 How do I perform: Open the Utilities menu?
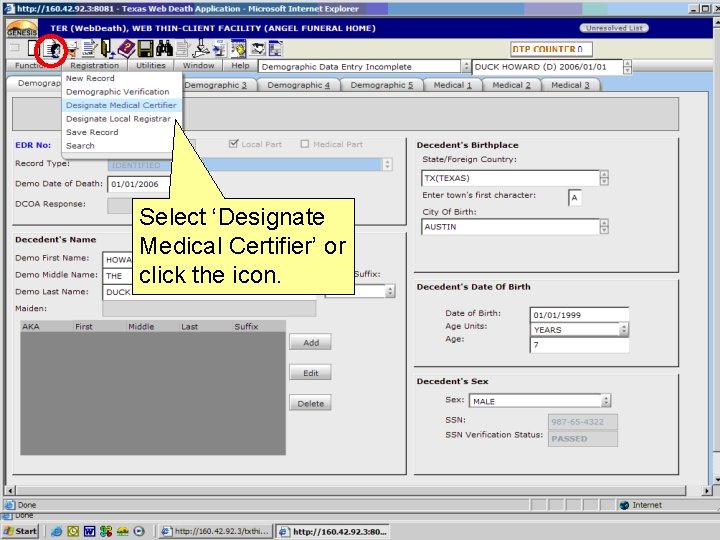pos(151,66)
